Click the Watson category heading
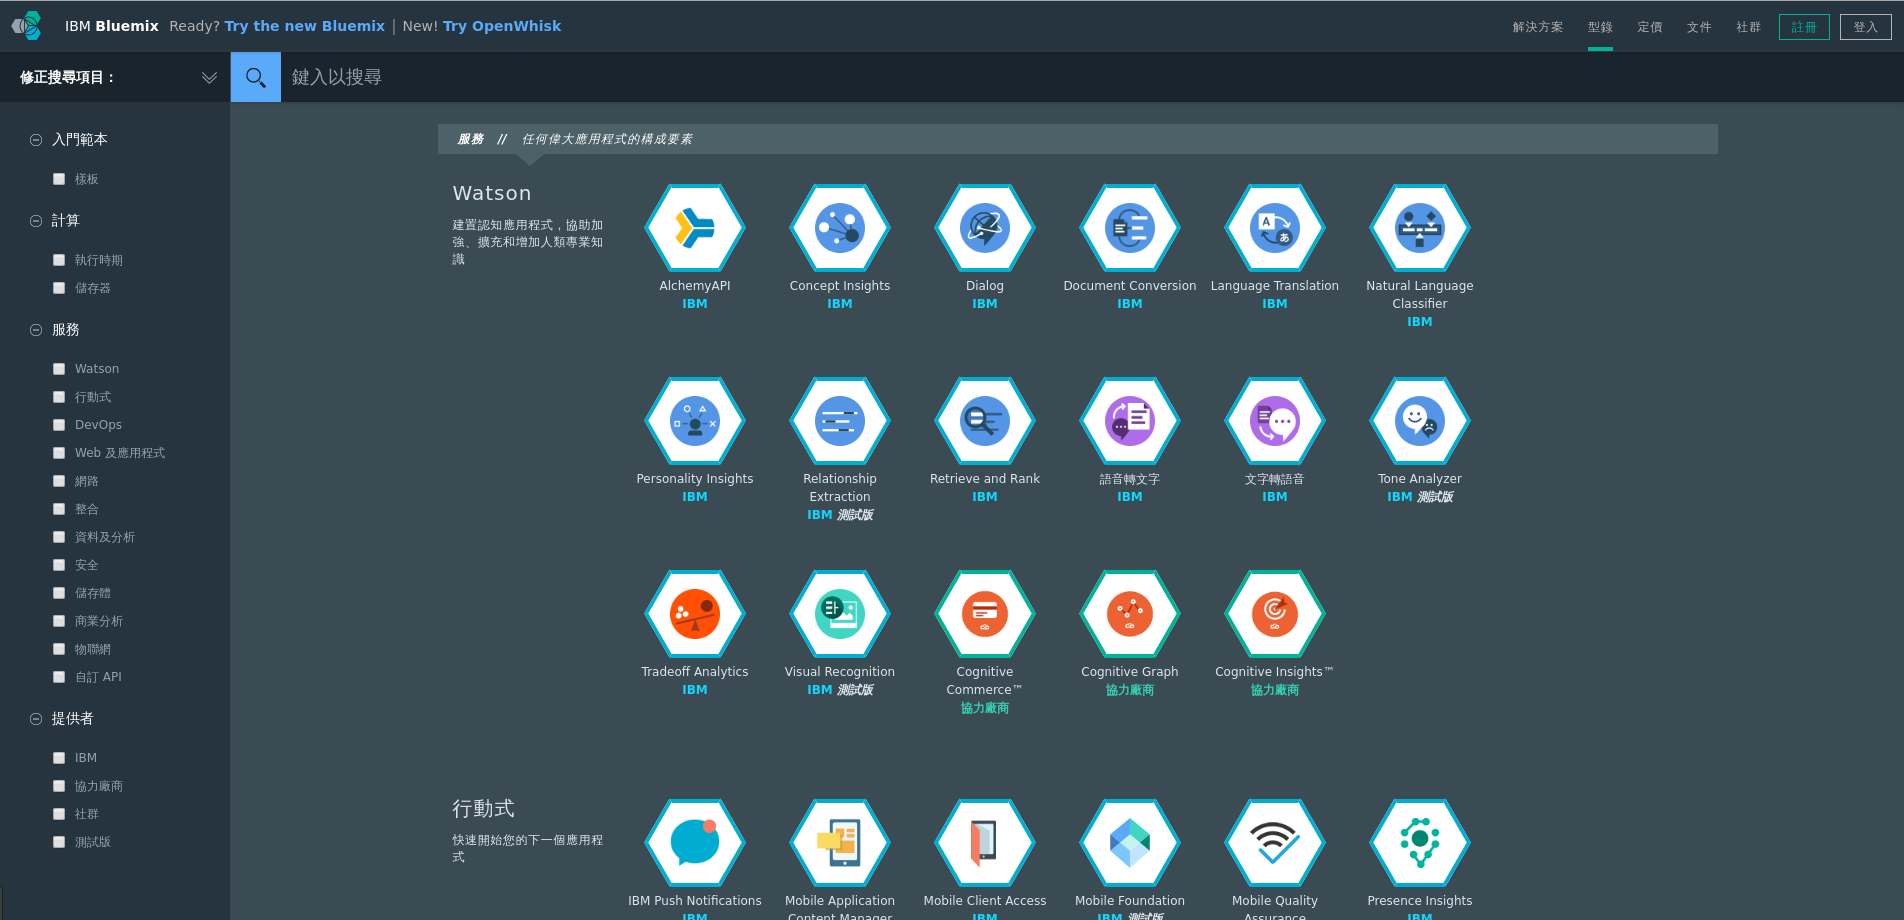This screenshot has width=1904, height=920. pyautogui.click(x=492, y=193)
